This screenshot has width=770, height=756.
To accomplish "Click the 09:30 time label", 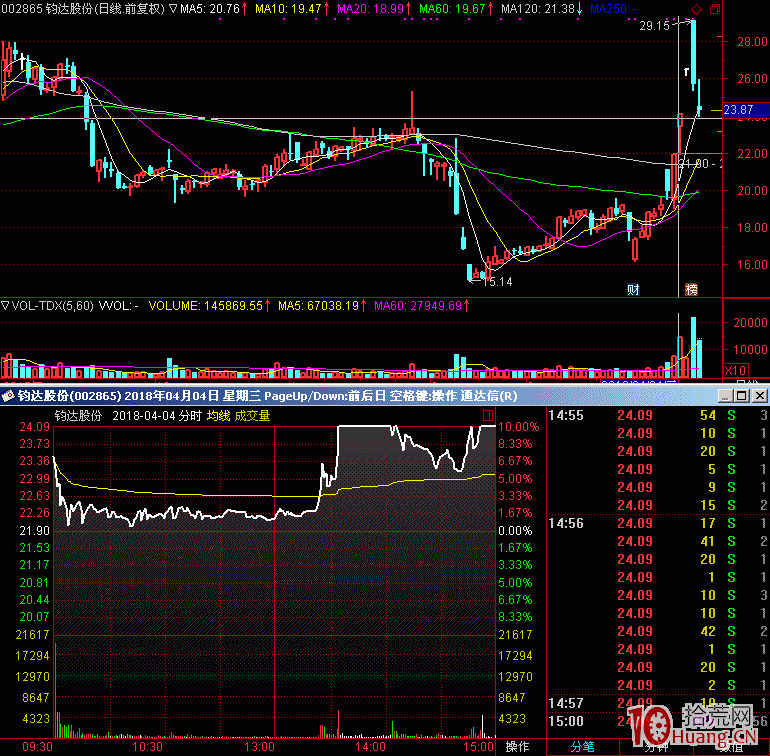I will (x=37, y=747).
